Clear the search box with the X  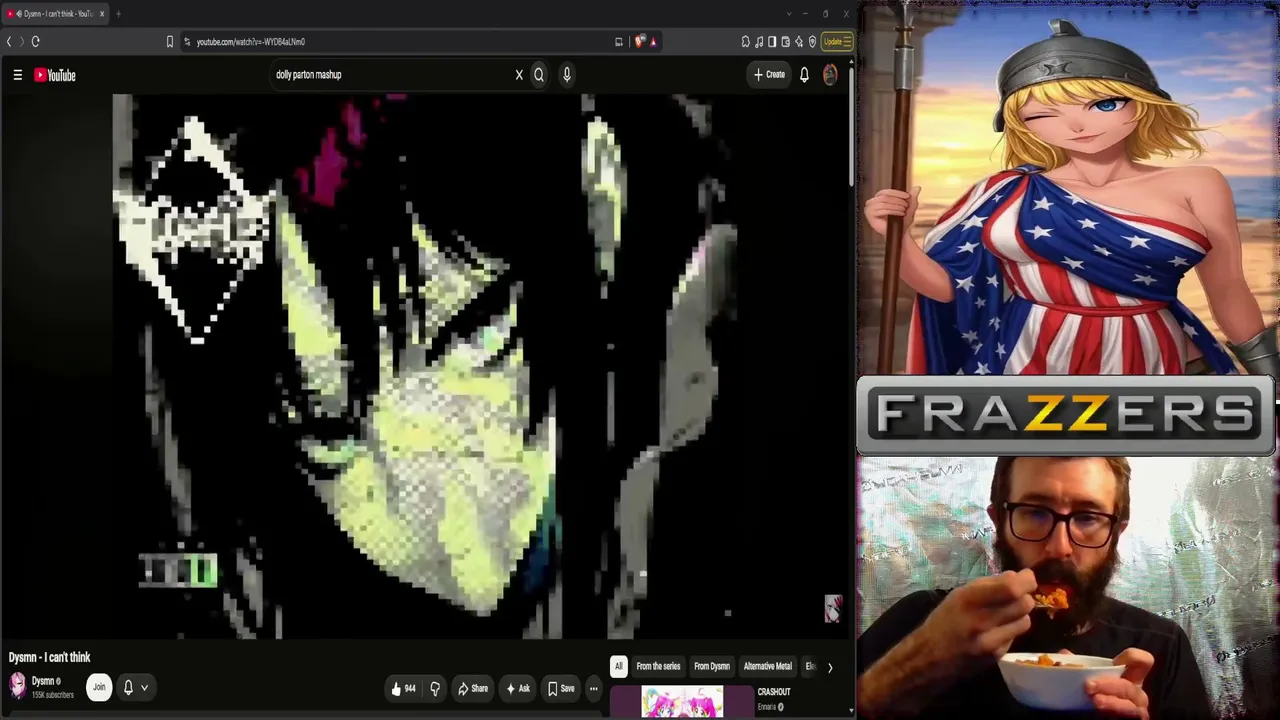tap(519, 75)
